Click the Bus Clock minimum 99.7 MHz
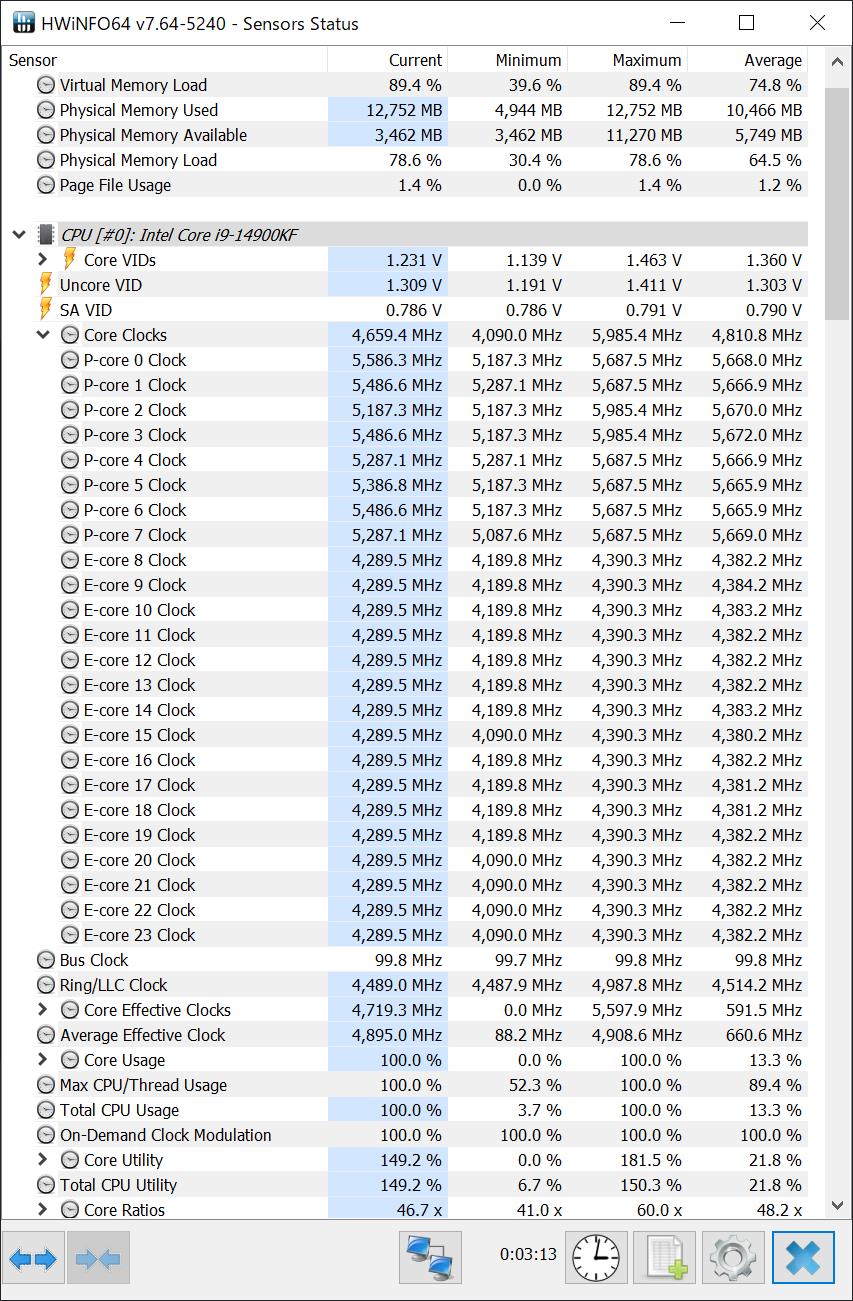 click(522, 960)
